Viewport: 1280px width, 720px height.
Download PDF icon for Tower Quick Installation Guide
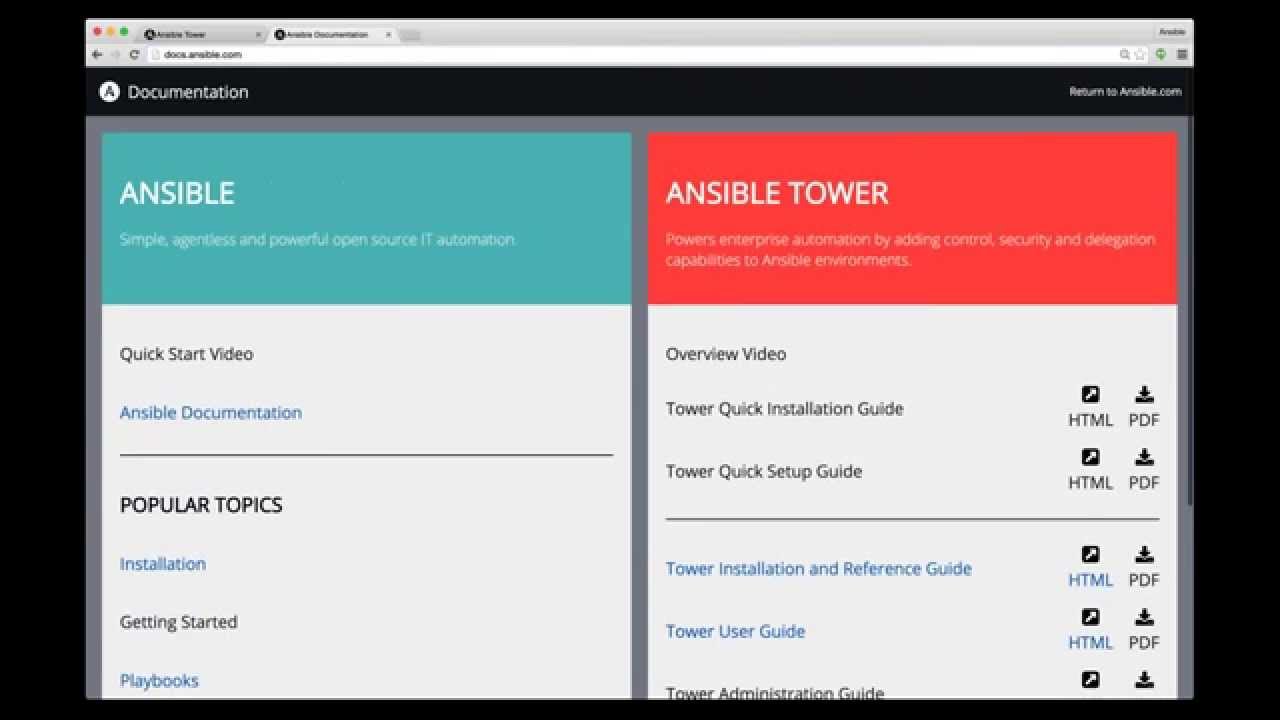click(1144, 394)
